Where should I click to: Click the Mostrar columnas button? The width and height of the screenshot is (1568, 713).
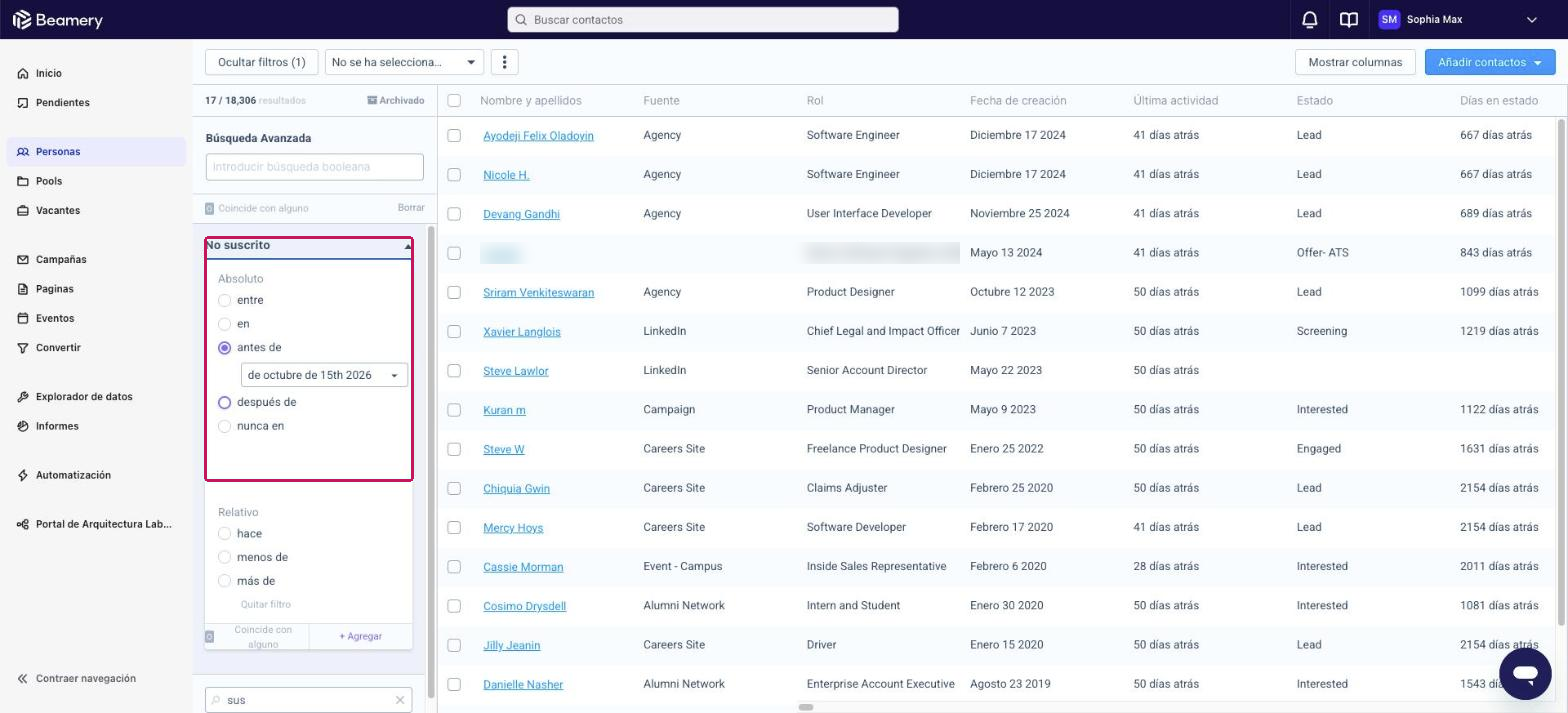pyautogui.click(x=1355, y=62)
